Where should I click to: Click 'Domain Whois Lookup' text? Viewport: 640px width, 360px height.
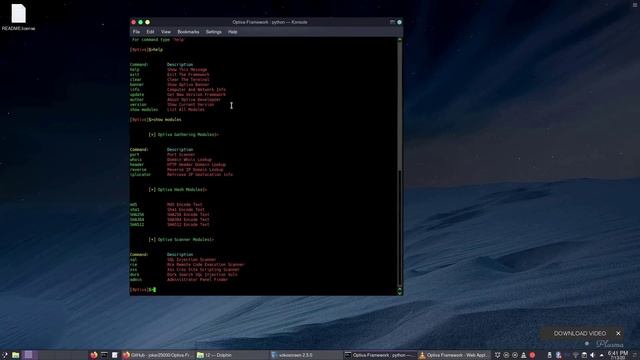coord(189,160)
